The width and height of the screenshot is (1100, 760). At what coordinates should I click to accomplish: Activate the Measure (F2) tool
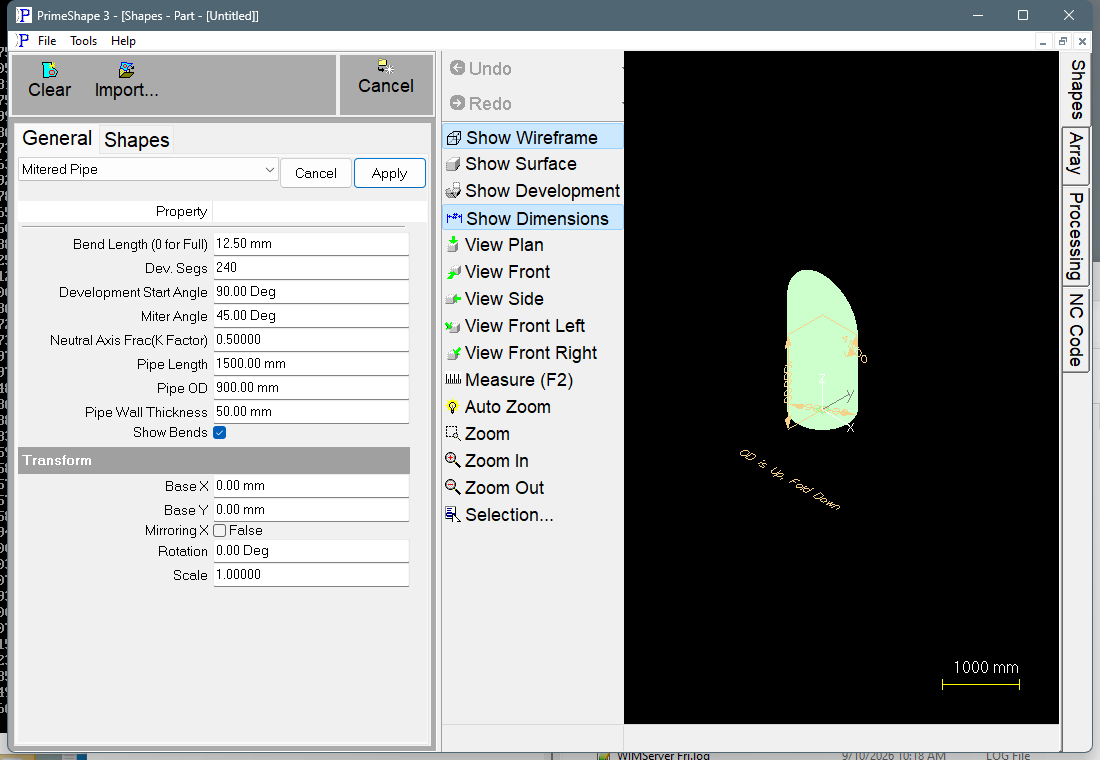pyautogui.click(x=509, y=380)
